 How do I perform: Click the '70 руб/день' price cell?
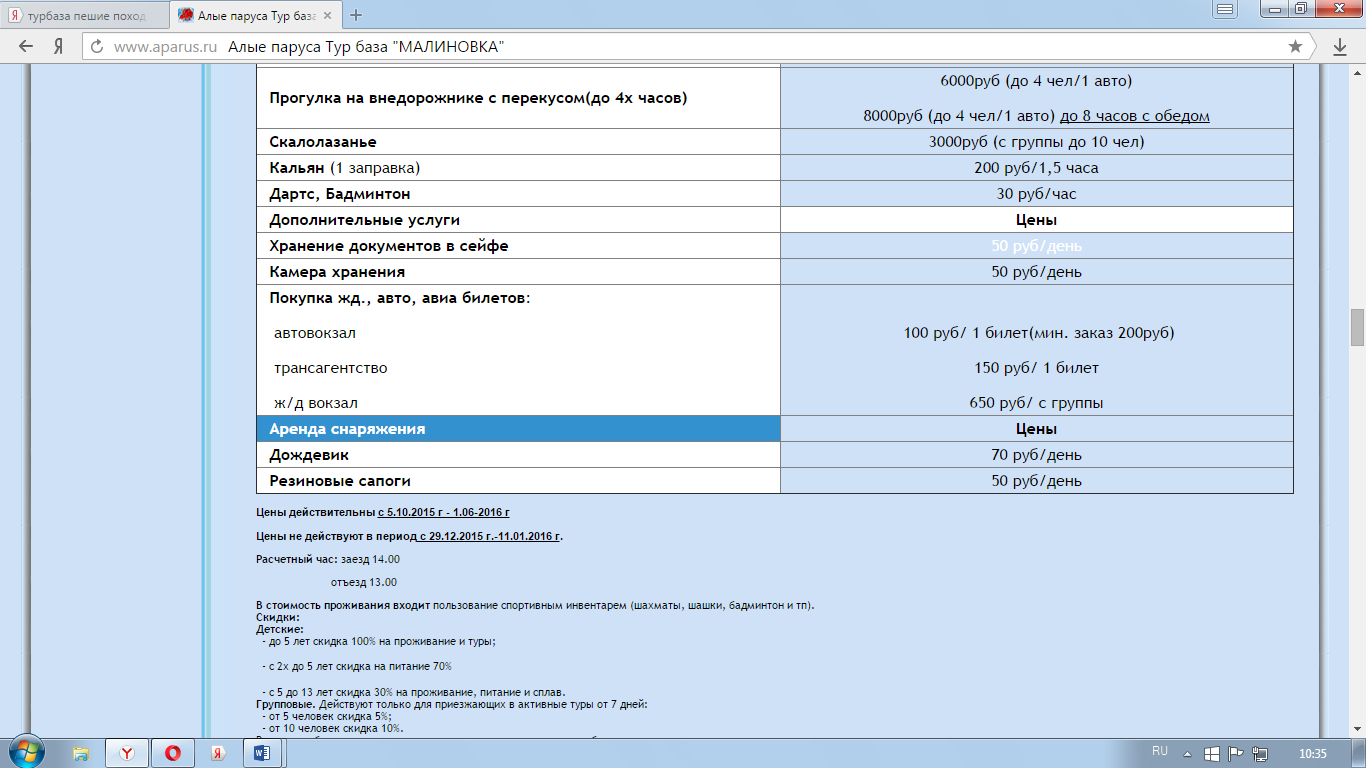click(x=1036, y=455)
